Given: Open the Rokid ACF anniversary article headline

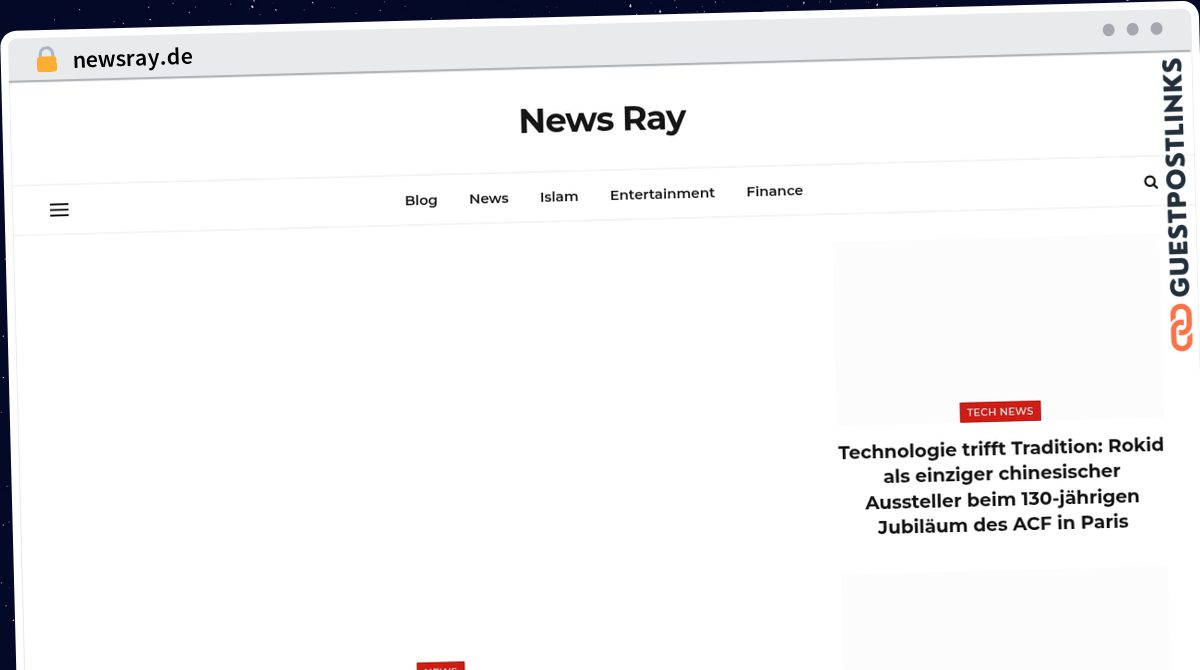Looking at the screenshot, I should [1001, 485].
